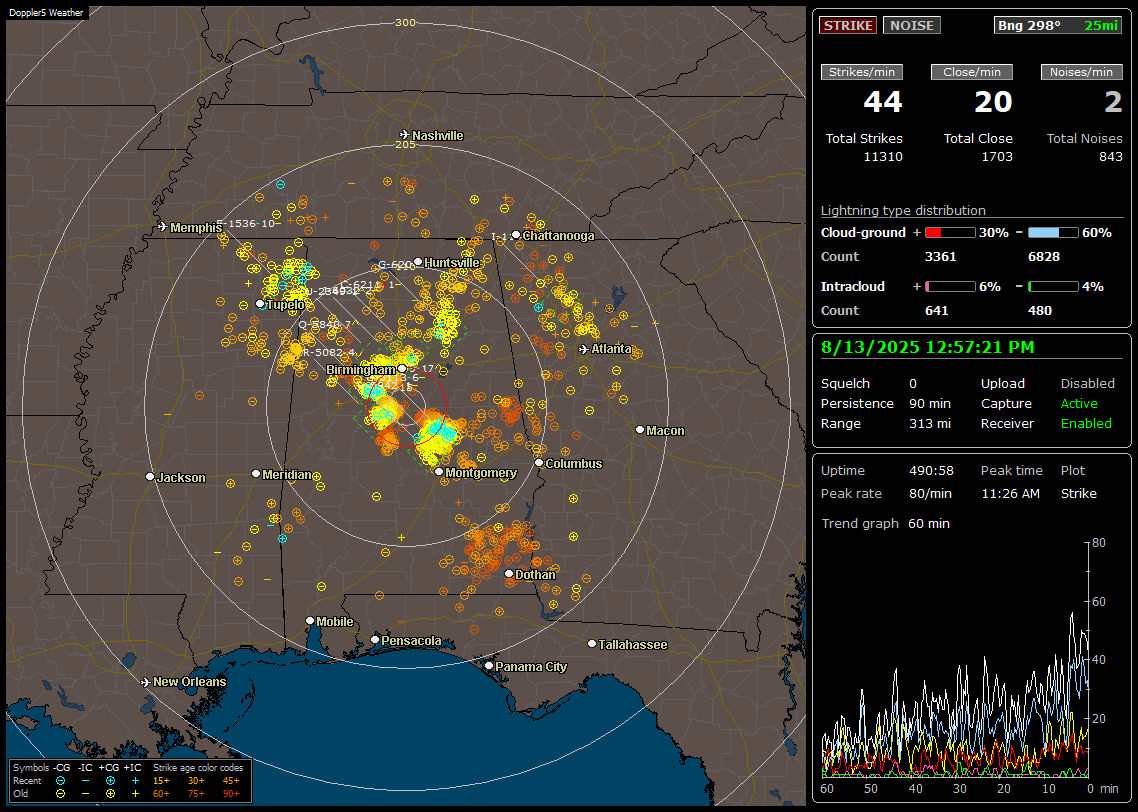Click the positive cloud-ground red percentage bar
The width and height of the screenshot is (1138, 812).
tap(950, 233)
